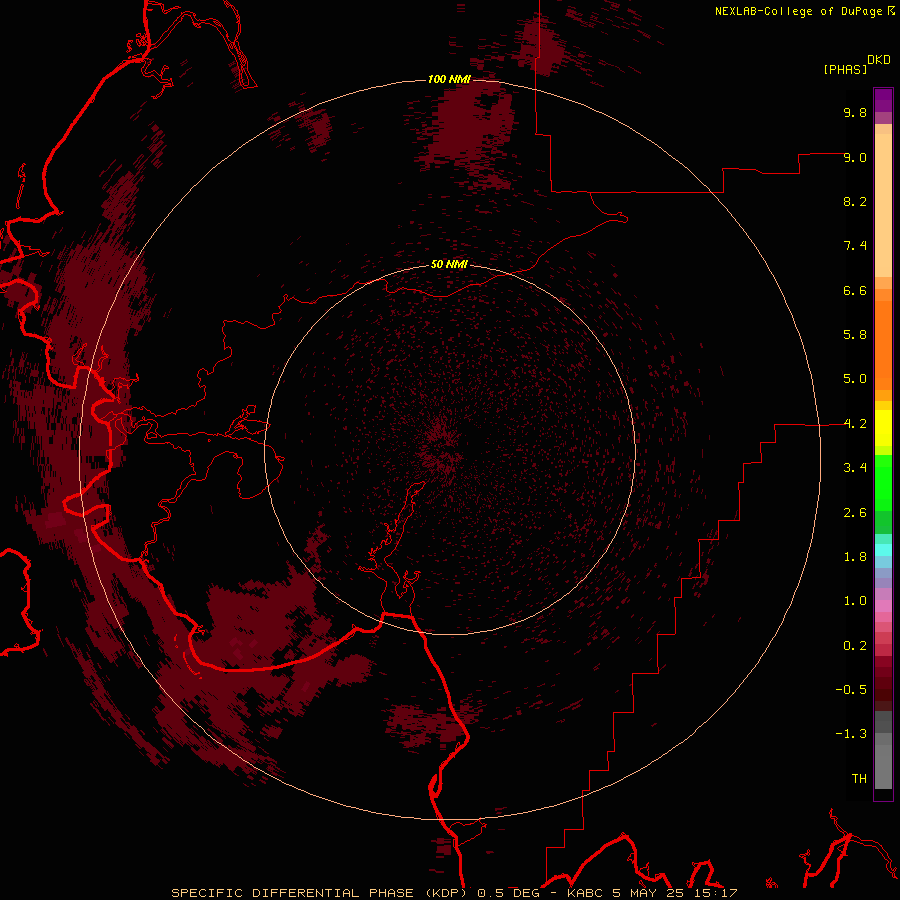Click the KABC station identifier in the caption
The height and width of the screenshot is (900, 900).
tap(587, 893)
